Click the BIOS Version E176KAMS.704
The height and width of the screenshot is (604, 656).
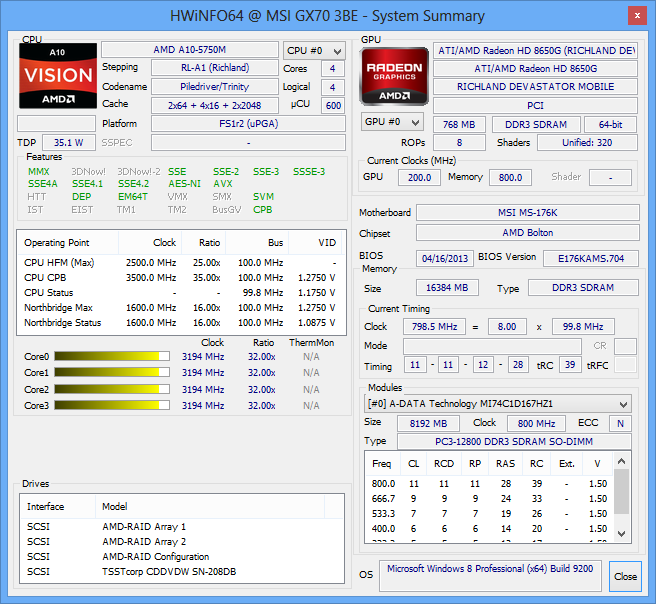591,258
